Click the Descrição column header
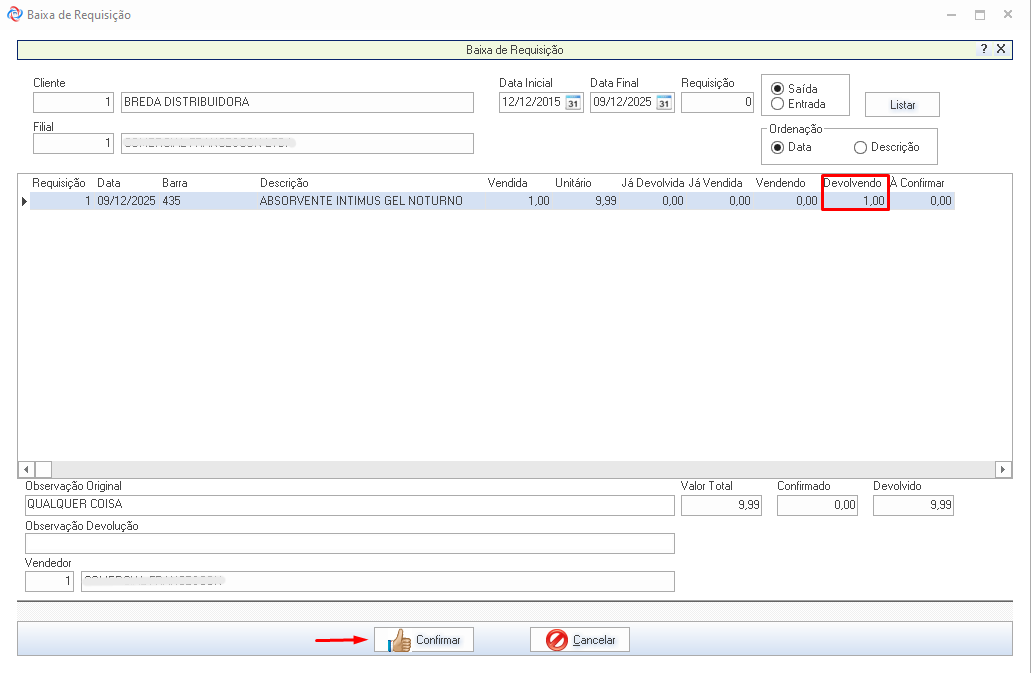The height and width of the screenshot is (673, 1031). 284,183
